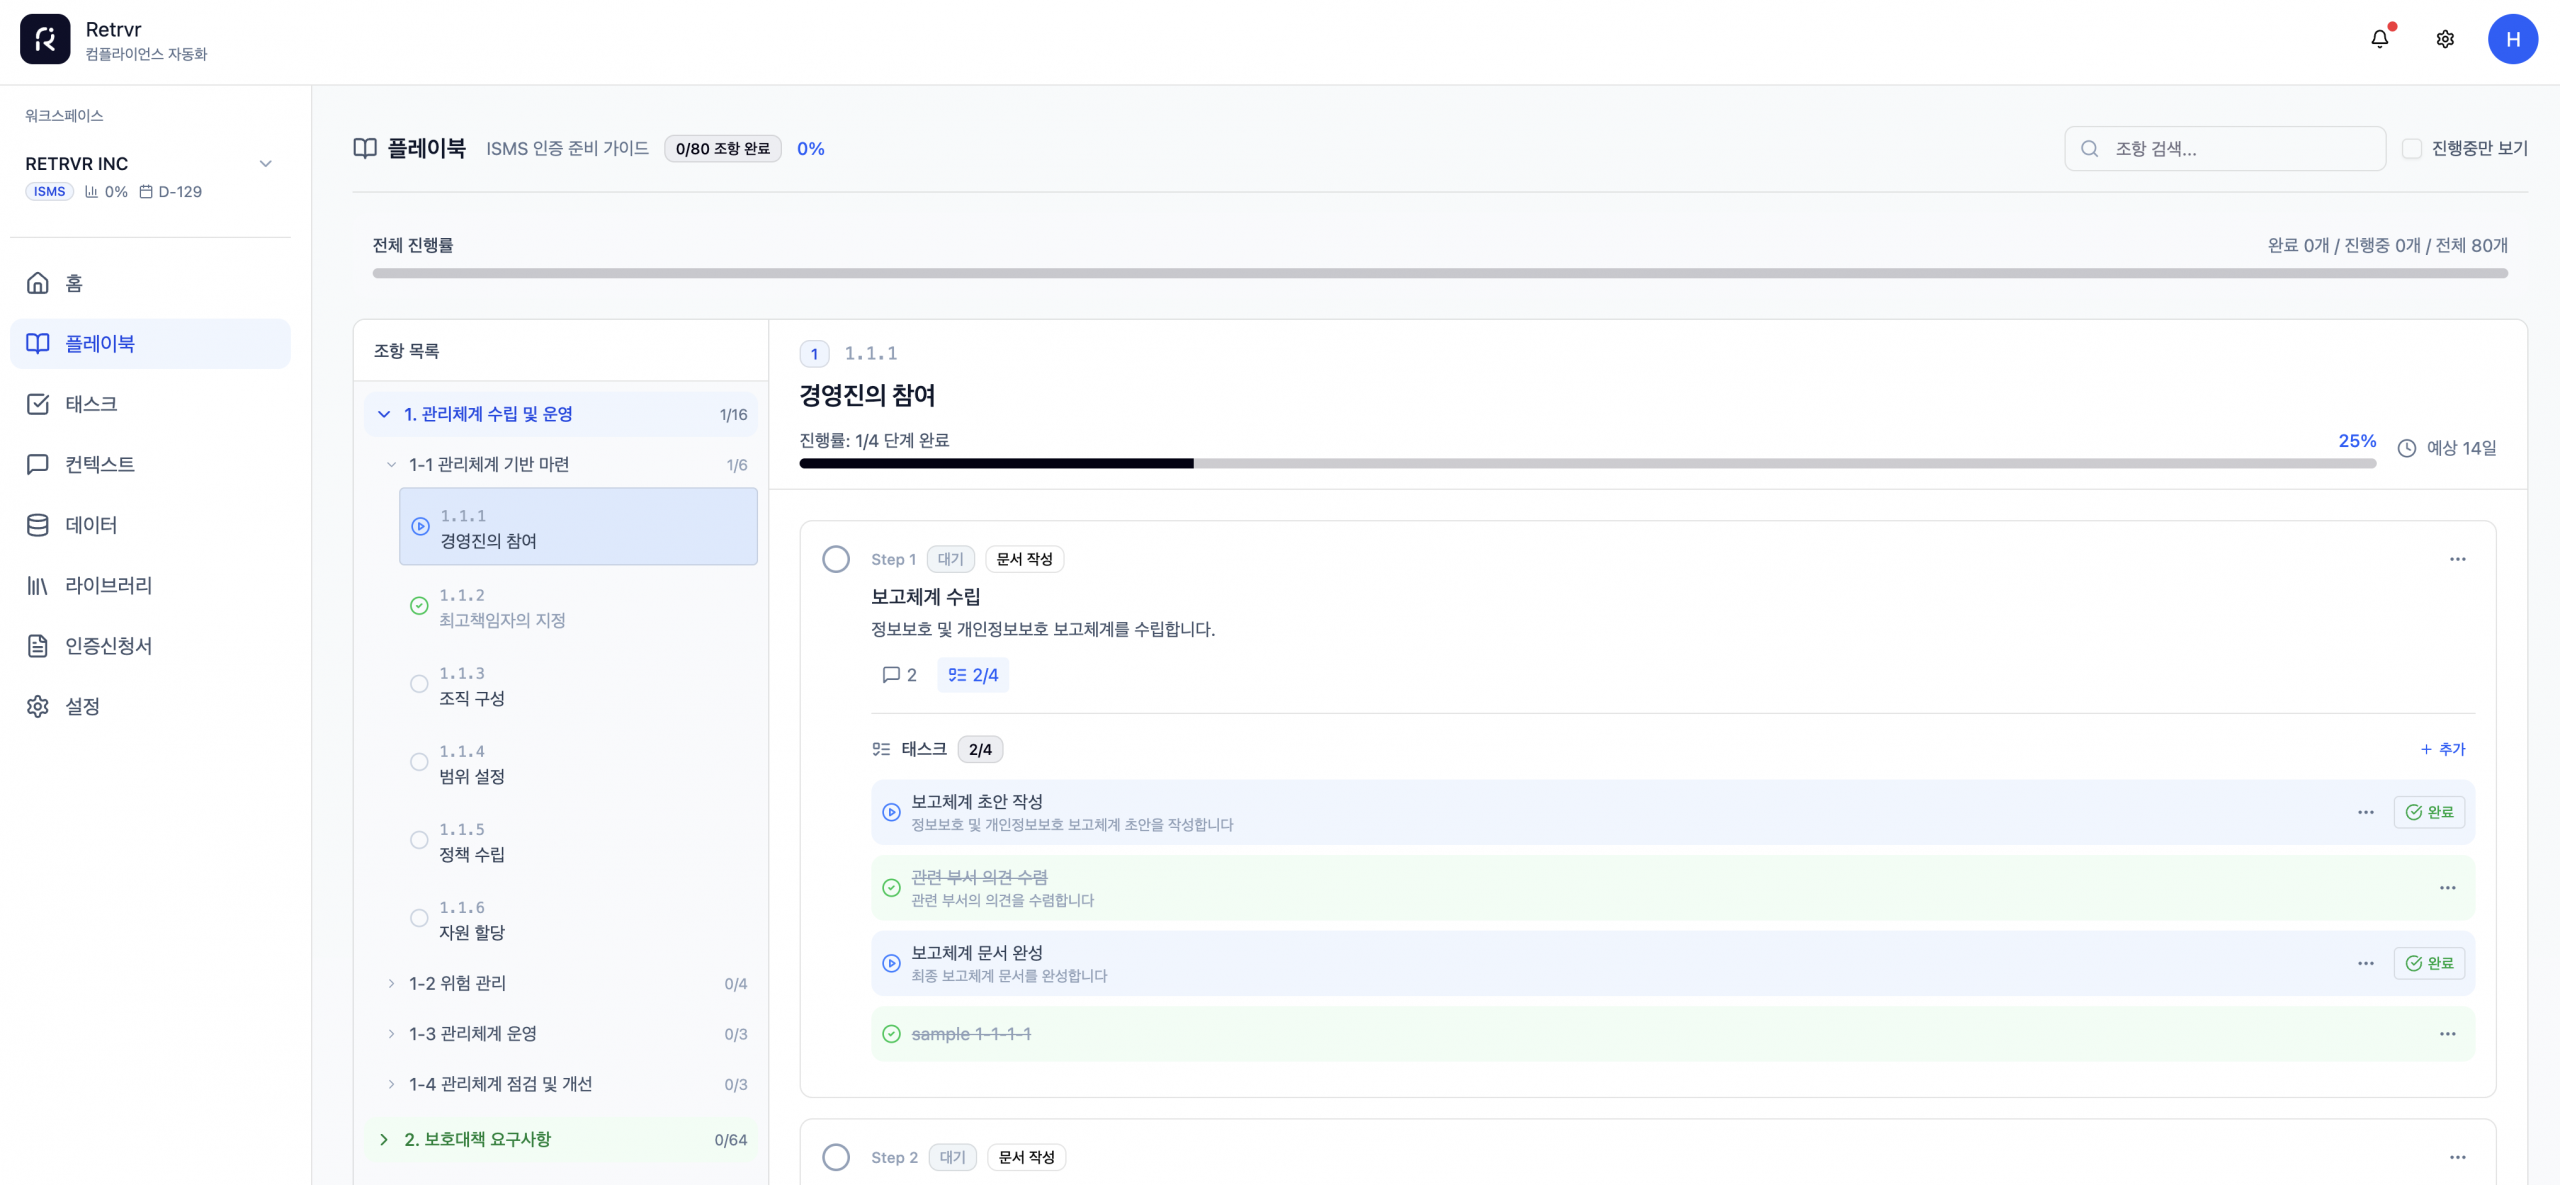Click + 추가 to add a task

(x=2442, y=749)
